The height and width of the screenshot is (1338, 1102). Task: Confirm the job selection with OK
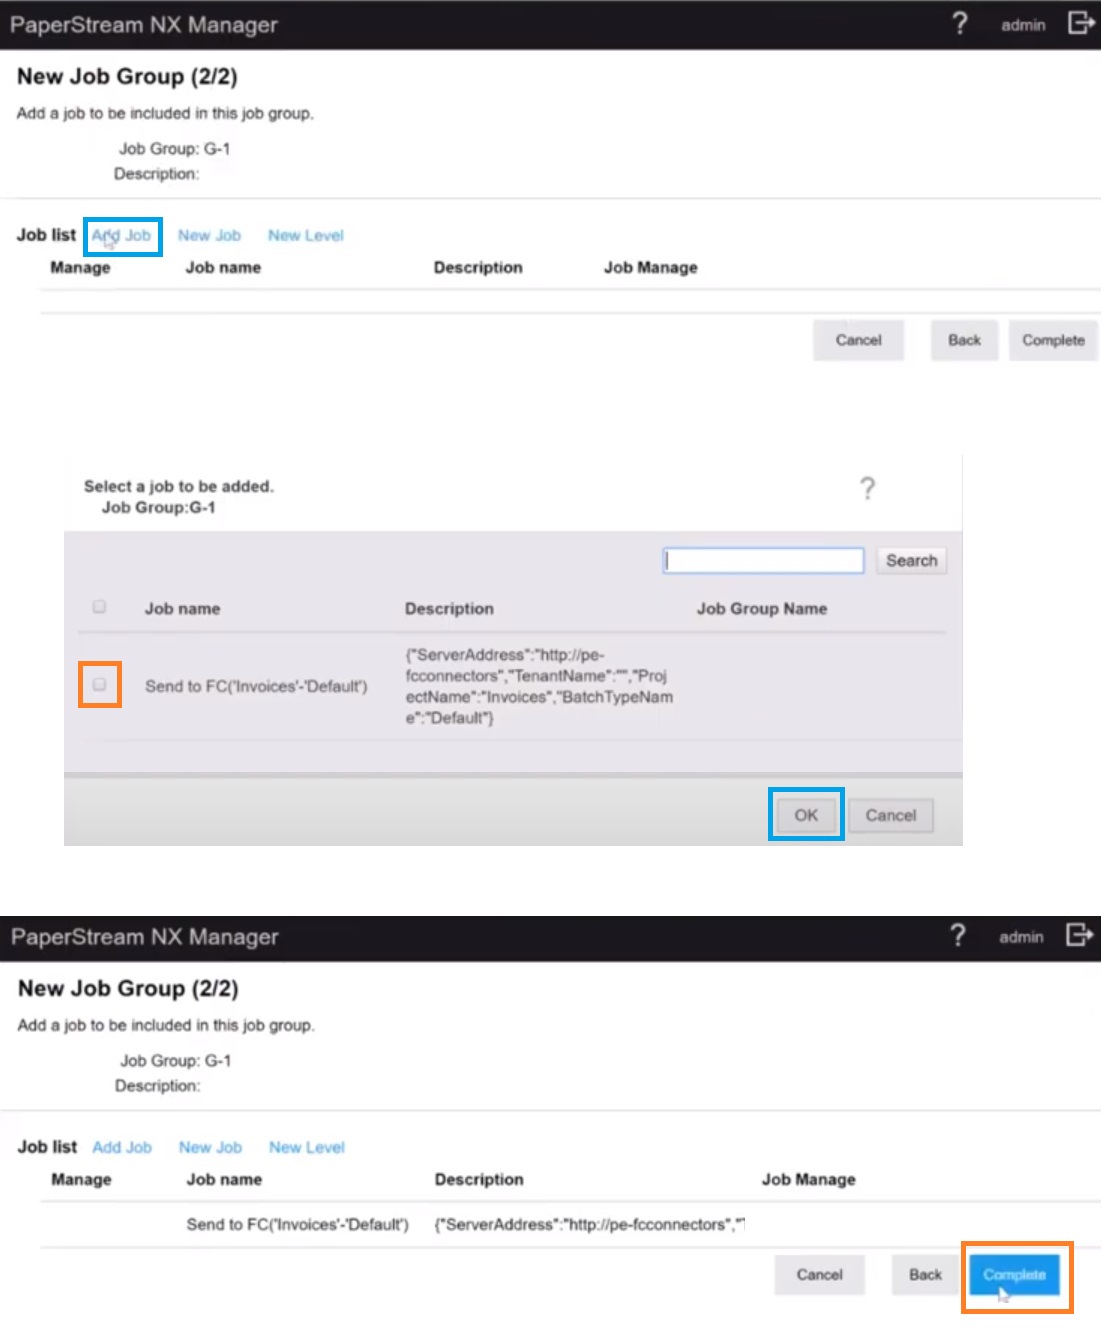(x=806, y=815)
